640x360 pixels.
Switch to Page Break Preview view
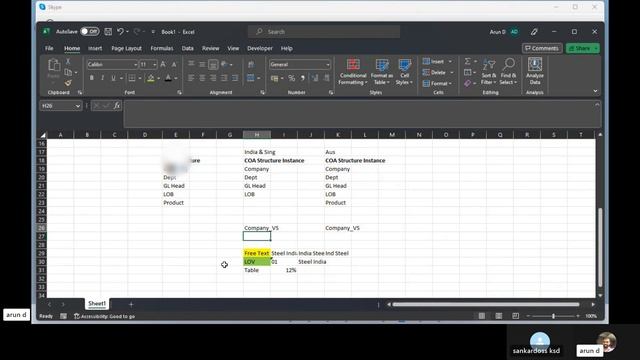516,316
